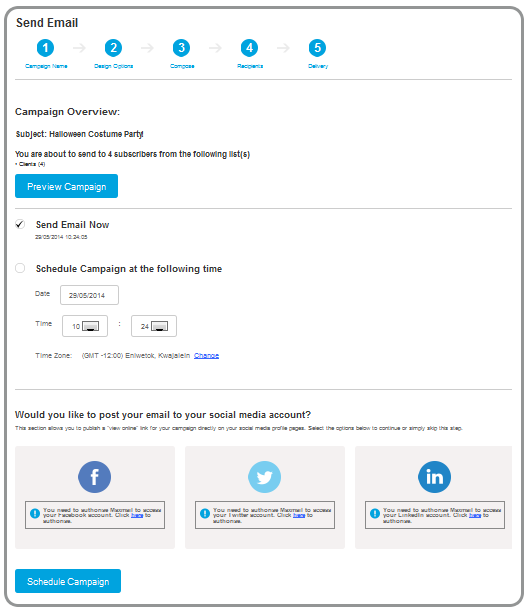Go to step 3 Compose circle
The width and height of the screenshot is (532, 616).
pos(182,48)
